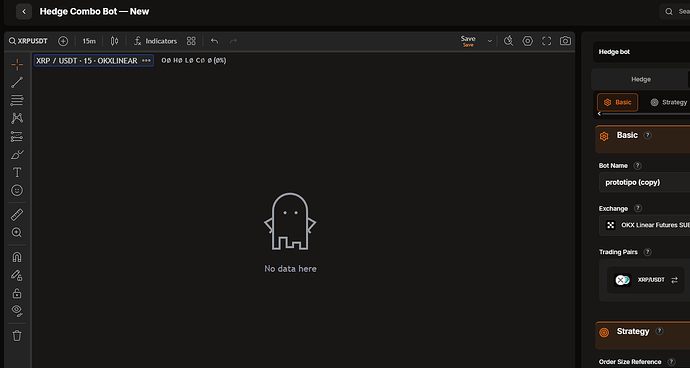The height and width of the screenshot is (368, 690).
Task: Toggle magnet mode on chart
Action: coord(17,257)
